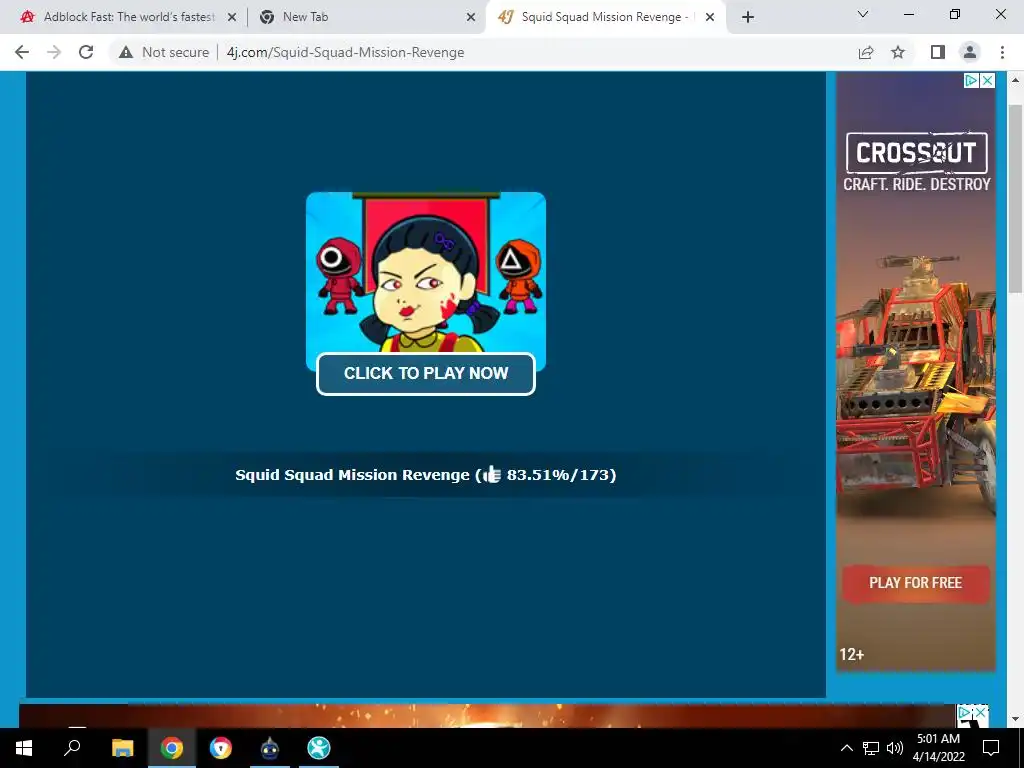Click the thumbs-up rating icon
1024x768 pixels.
pyautogui.click(x=491, y=475)
